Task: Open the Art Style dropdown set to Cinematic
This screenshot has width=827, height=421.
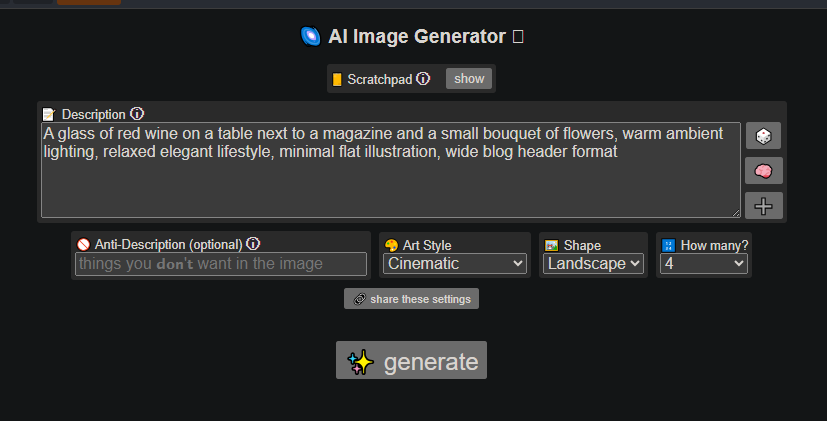Action: pos(455,264)
